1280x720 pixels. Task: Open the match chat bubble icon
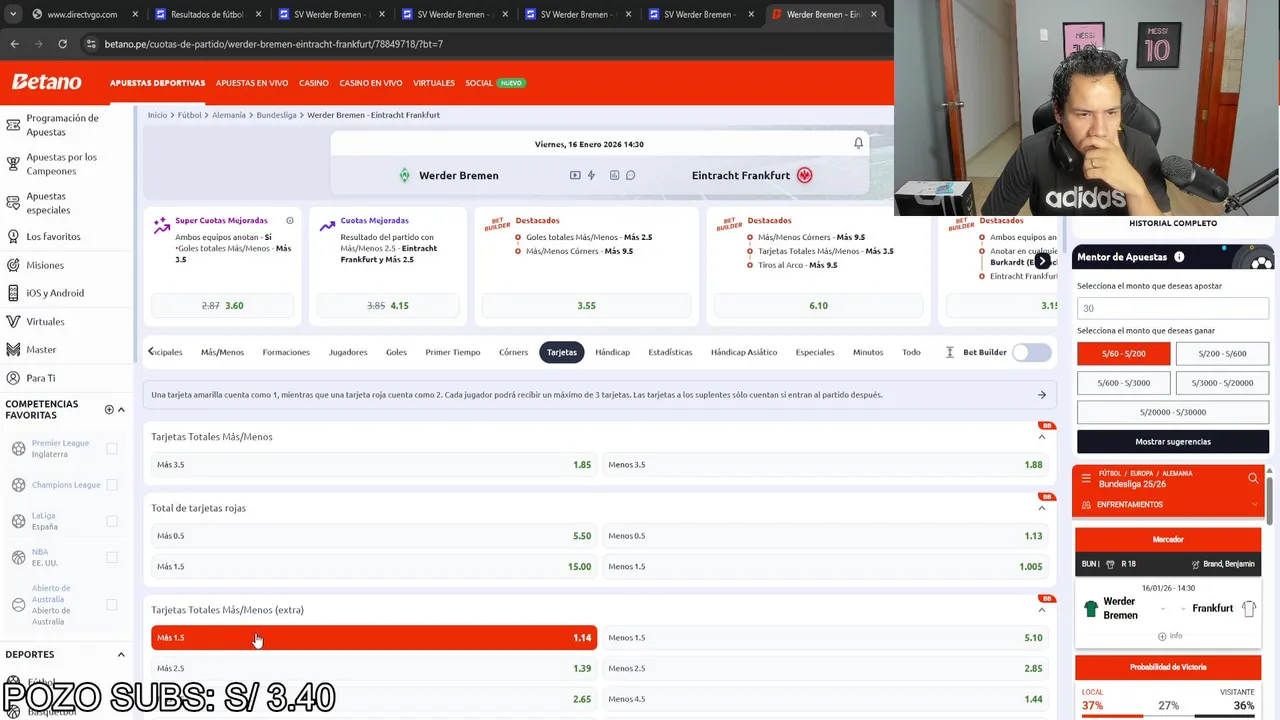630,175
